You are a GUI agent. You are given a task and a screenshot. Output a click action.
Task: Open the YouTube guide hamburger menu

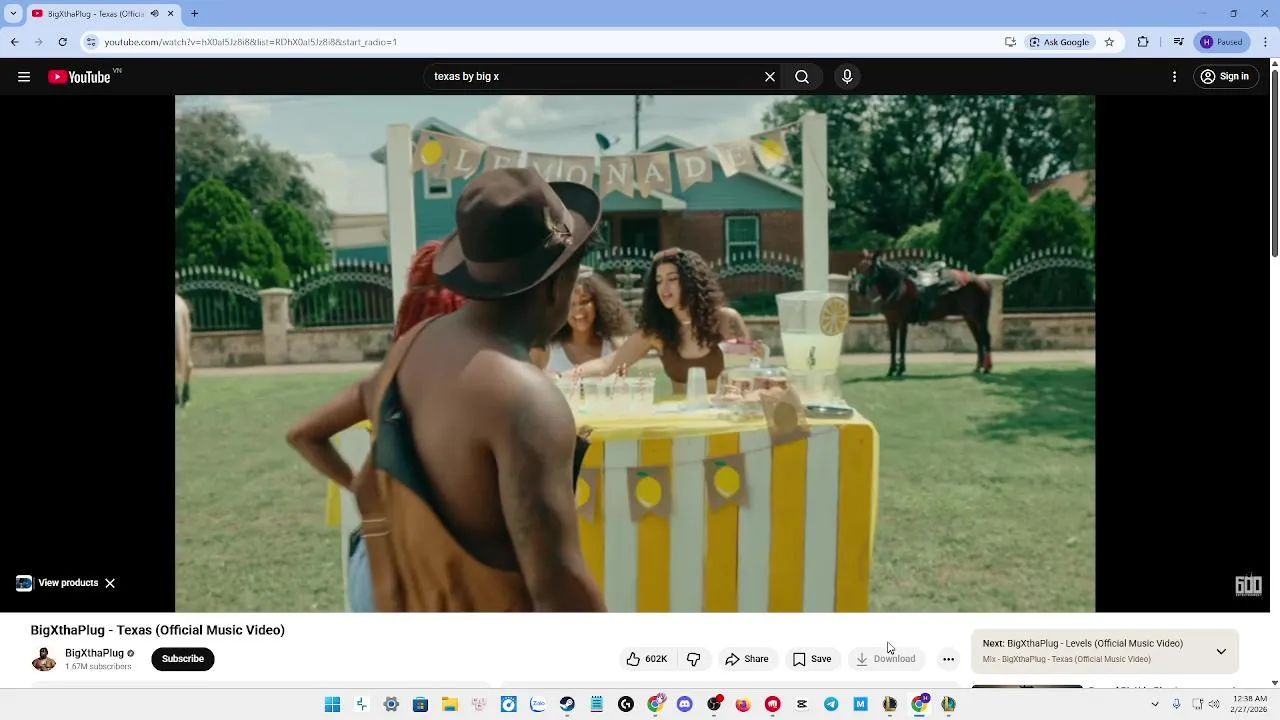24,77
